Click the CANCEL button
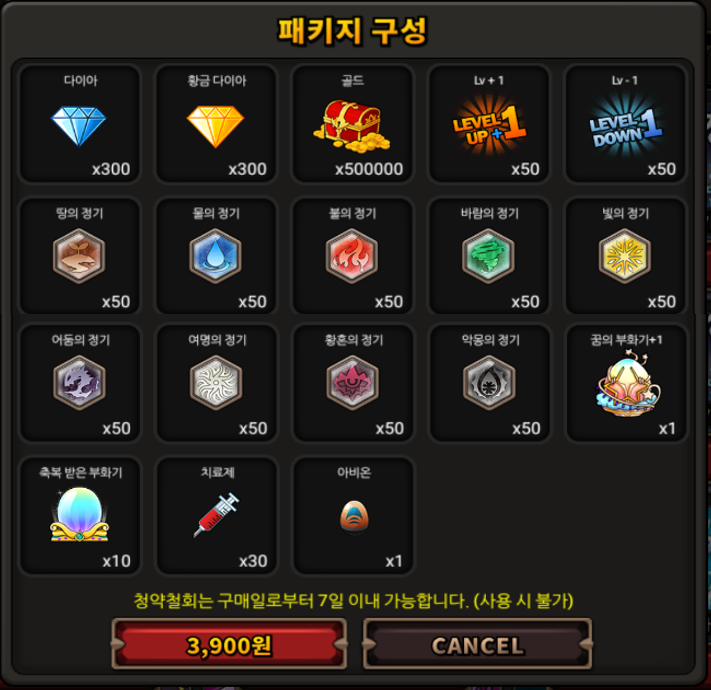The image size is (711, 690). [x=477, y=644]
